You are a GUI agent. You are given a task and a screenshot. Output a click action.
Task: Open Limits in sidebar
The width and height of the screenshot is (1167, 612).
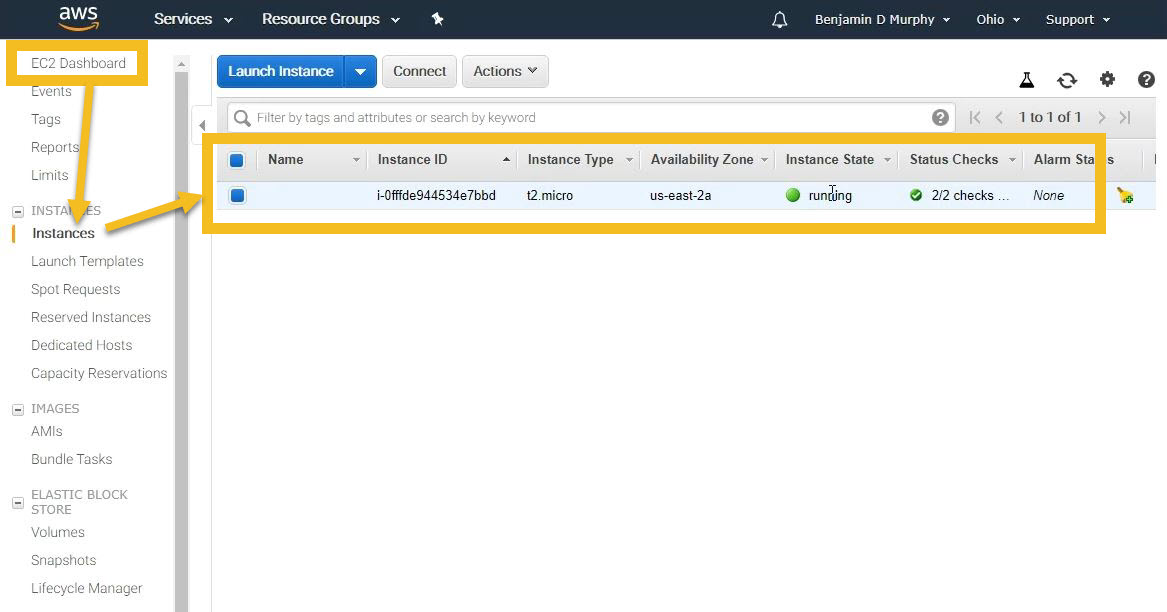click(50, 175)
